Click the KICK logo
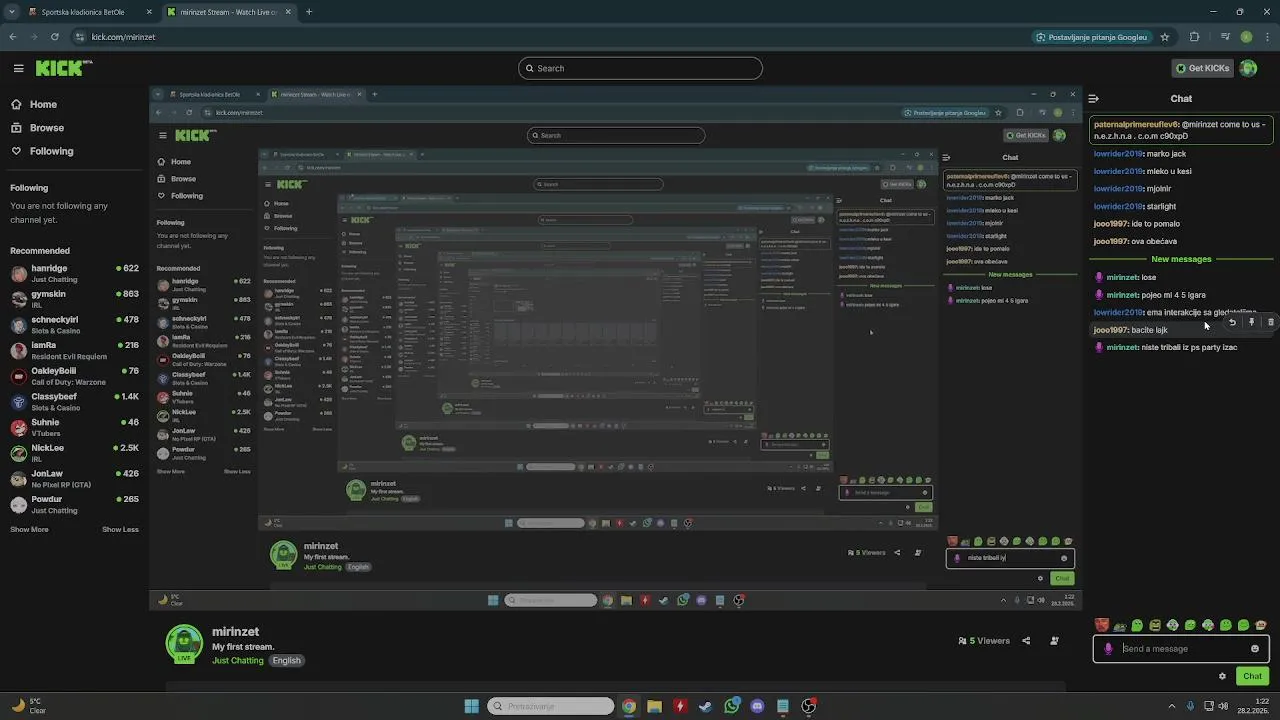 64,68
